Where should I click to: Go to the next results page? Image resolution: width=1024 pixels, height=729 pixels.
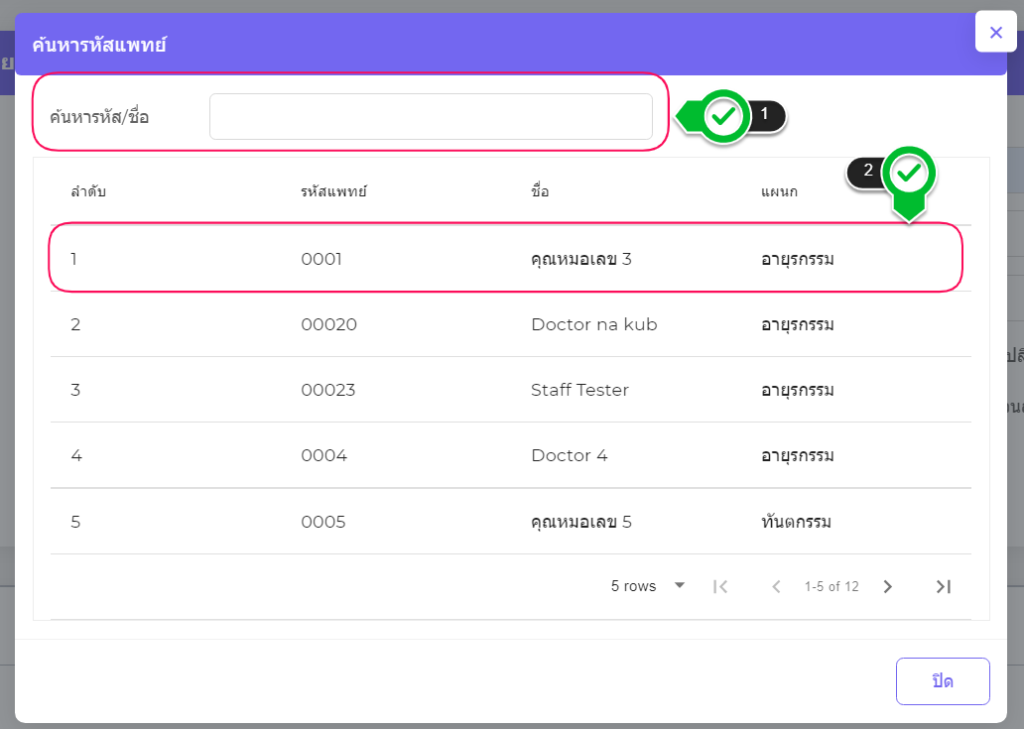tap(887, 587)
